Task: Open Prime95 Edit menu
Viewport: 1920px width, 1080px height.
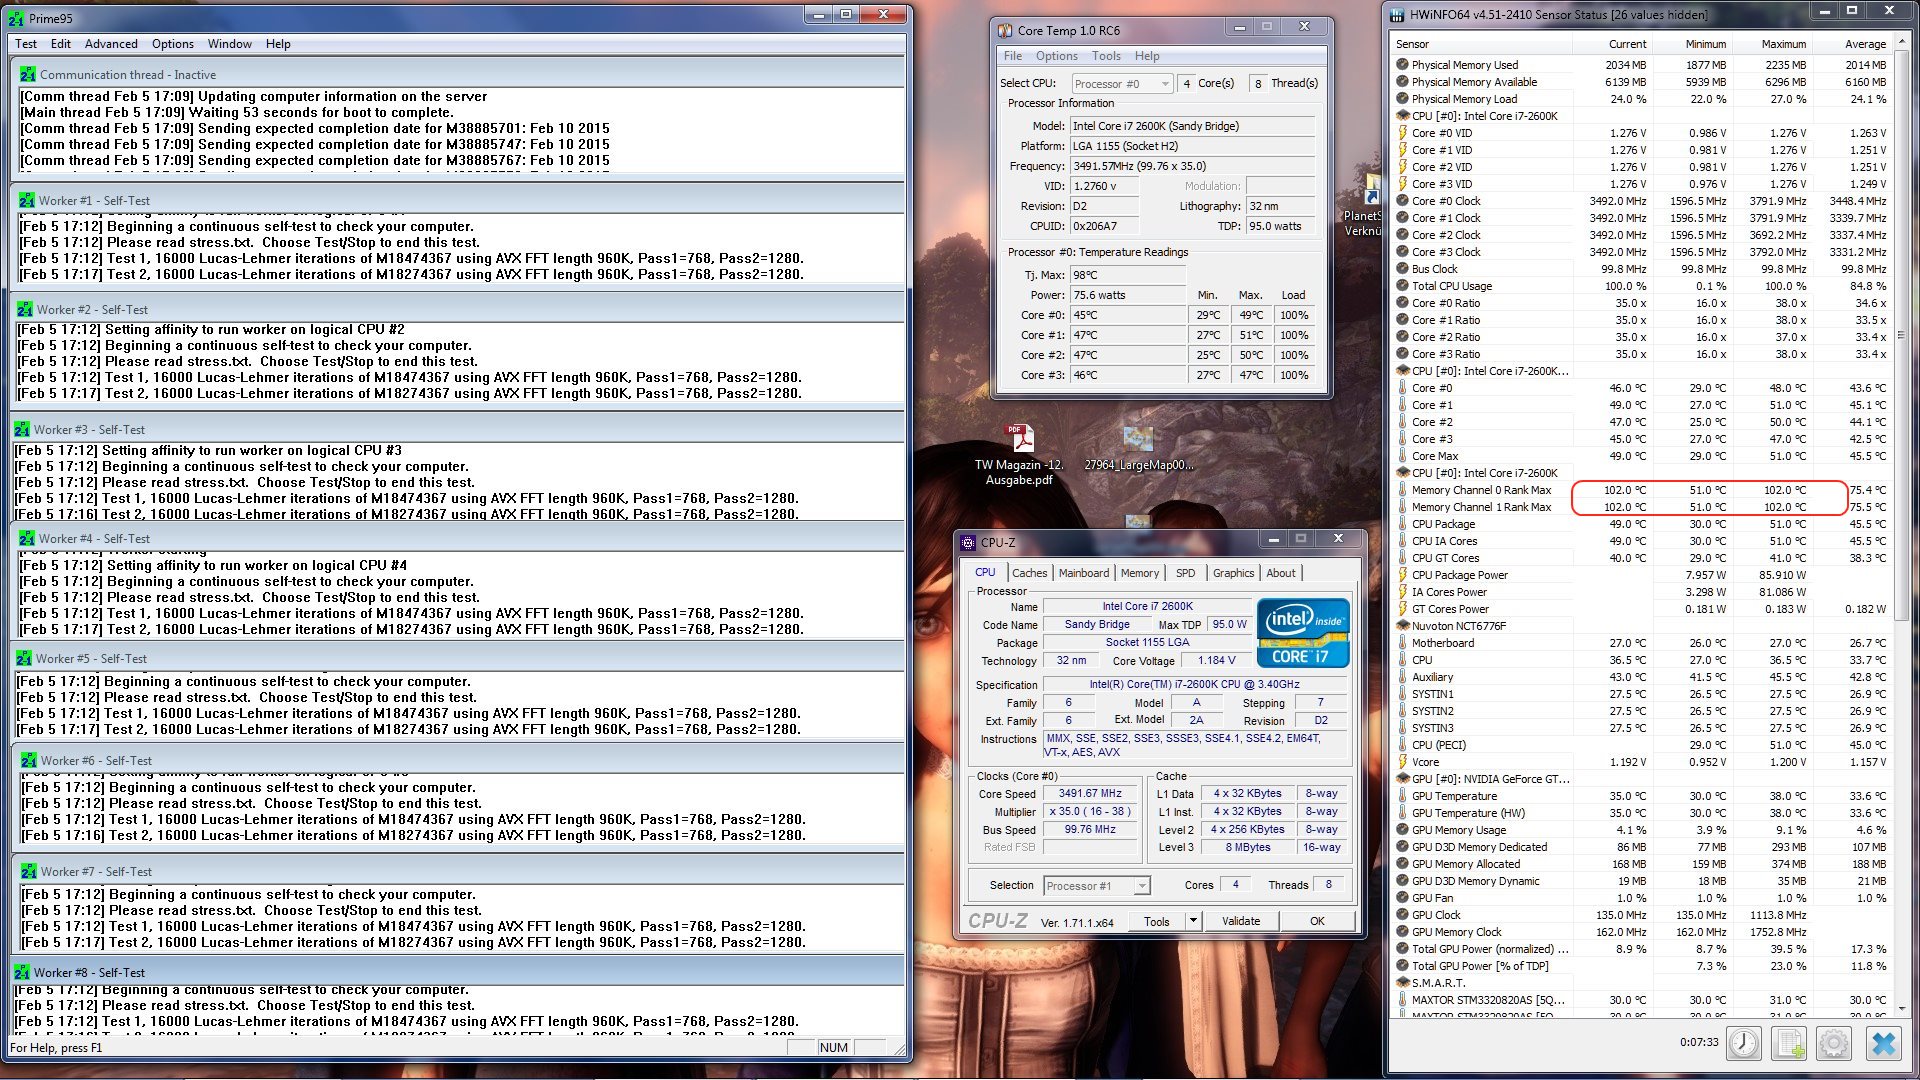Action: click(x=61, y=44)
